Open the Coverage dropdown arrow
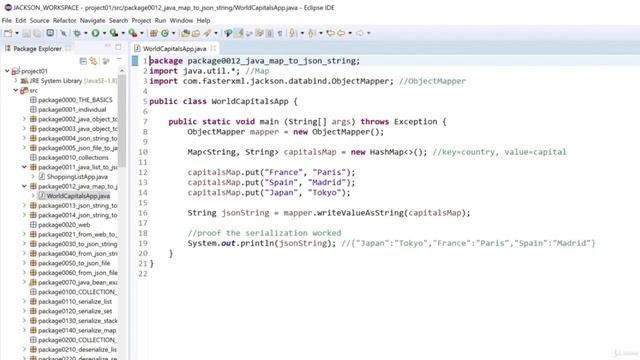 (x=123, y=33)
